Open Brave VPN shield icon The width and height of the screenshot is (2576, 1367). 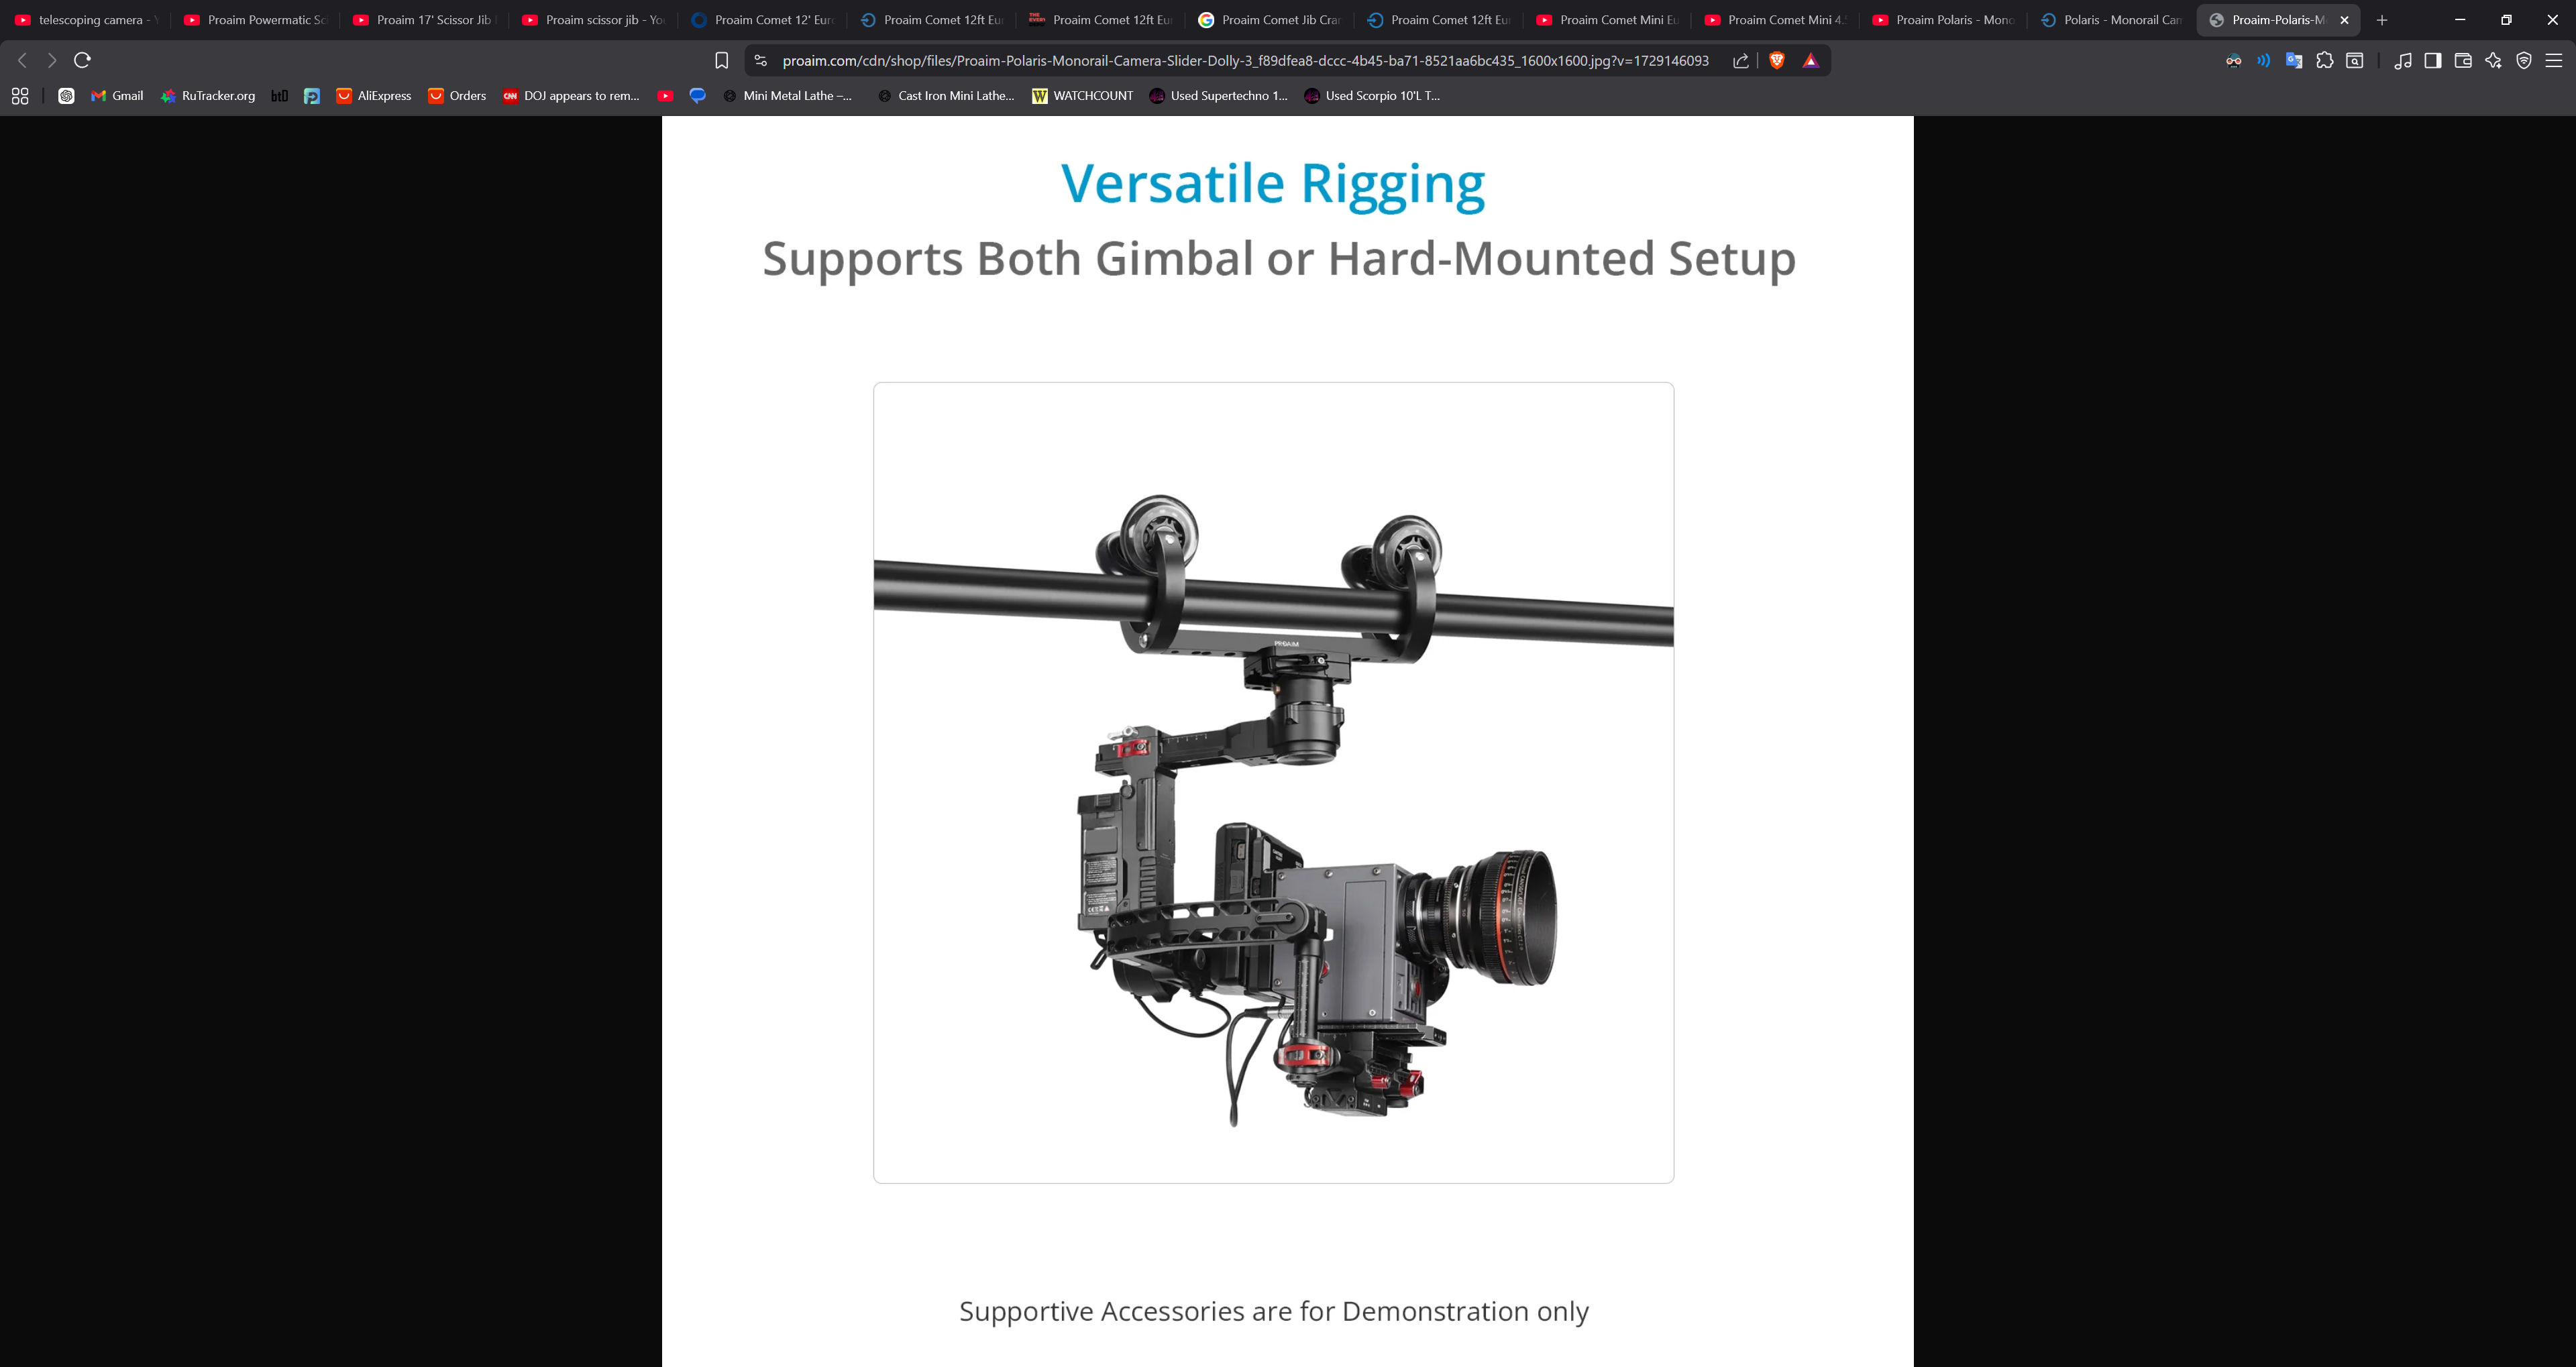pos(2523,61)
